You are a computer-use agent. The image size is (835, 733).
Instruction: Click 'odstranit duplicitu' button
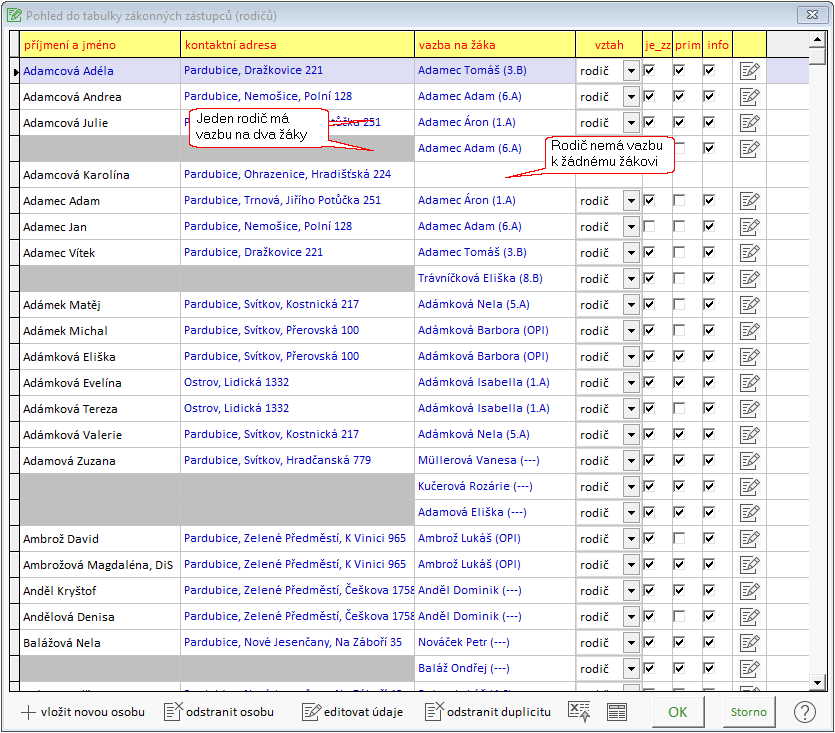coord(488,712)
